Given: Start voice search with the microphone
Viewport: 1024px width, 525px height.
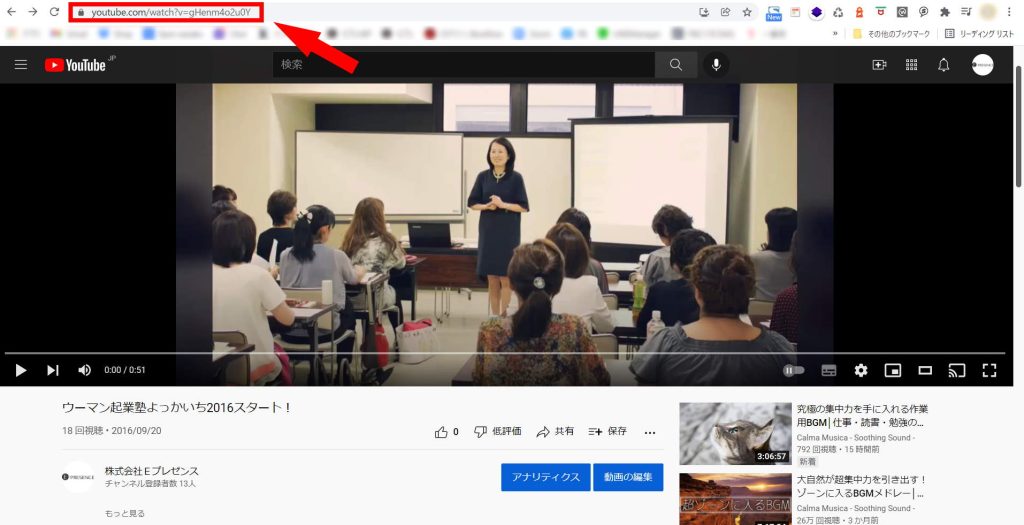Looking at the screenshot, I should [x=716, y=65].
